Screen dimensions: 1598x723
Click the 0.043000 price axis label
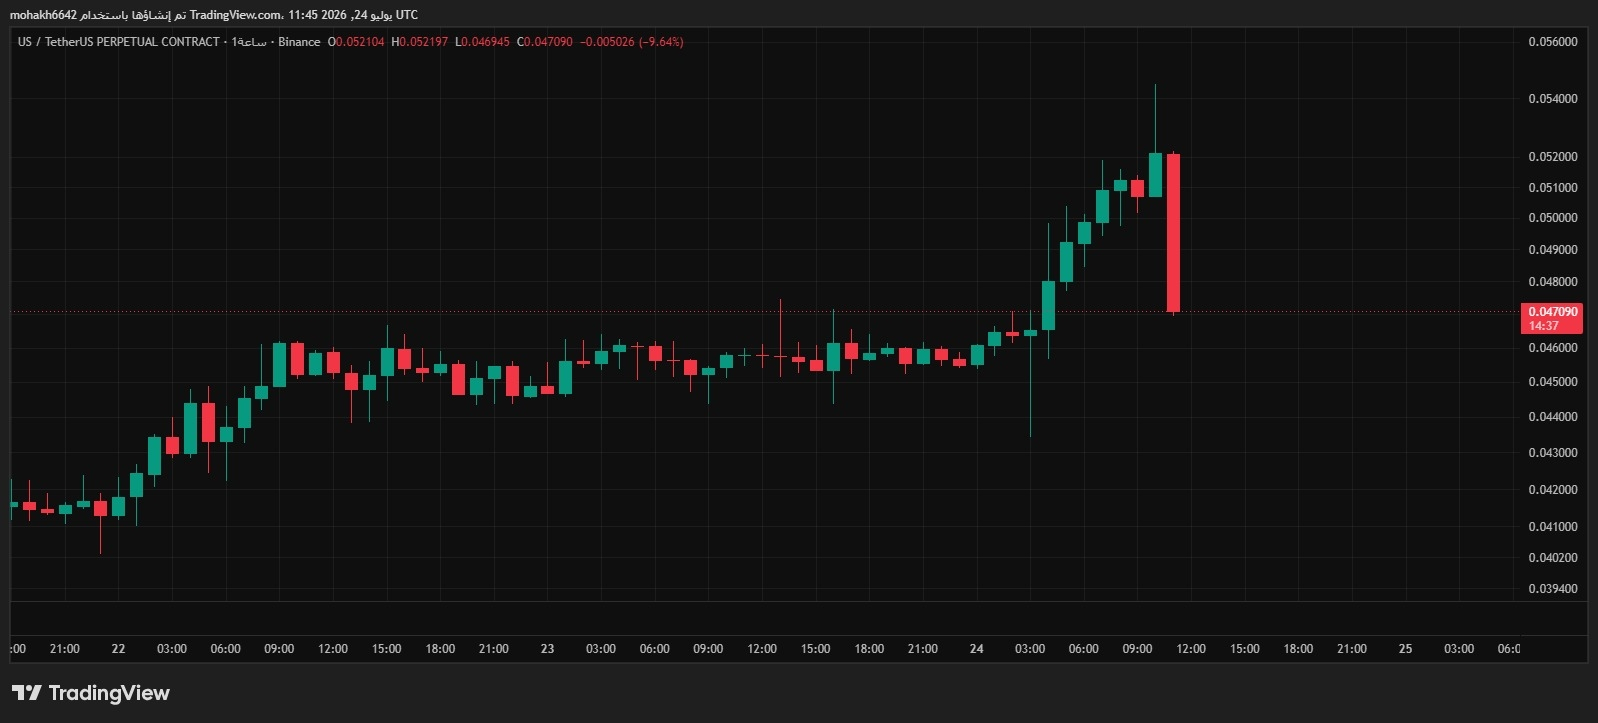coord(1553,453)
